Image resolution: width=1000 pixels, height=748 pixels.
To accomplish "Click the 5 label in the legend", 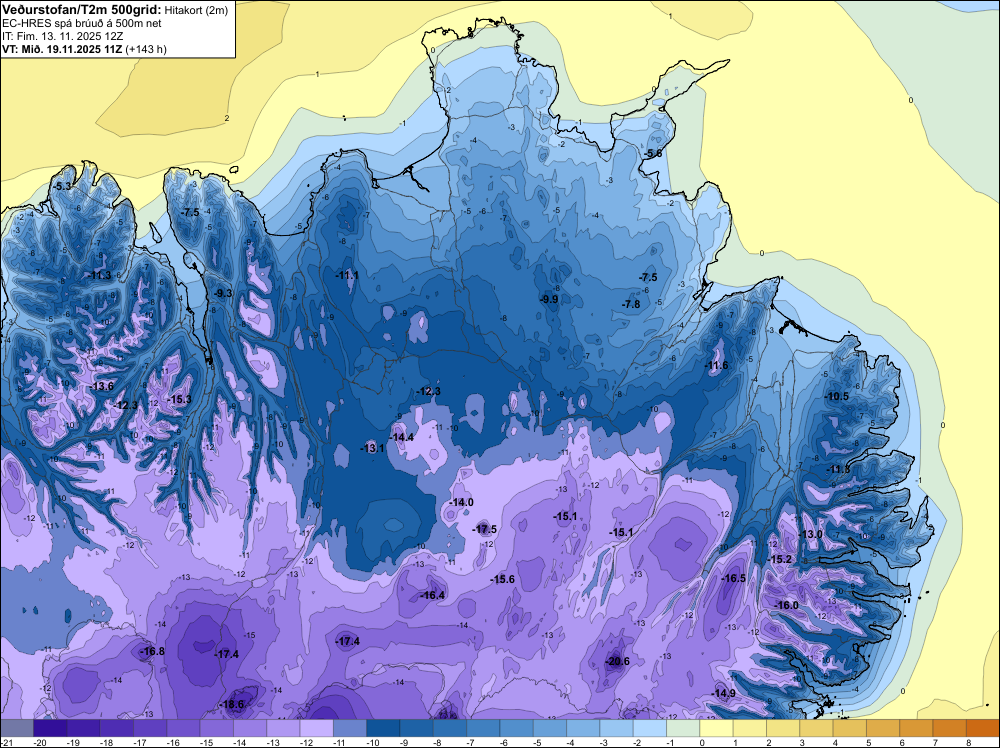I will point(868,742).
